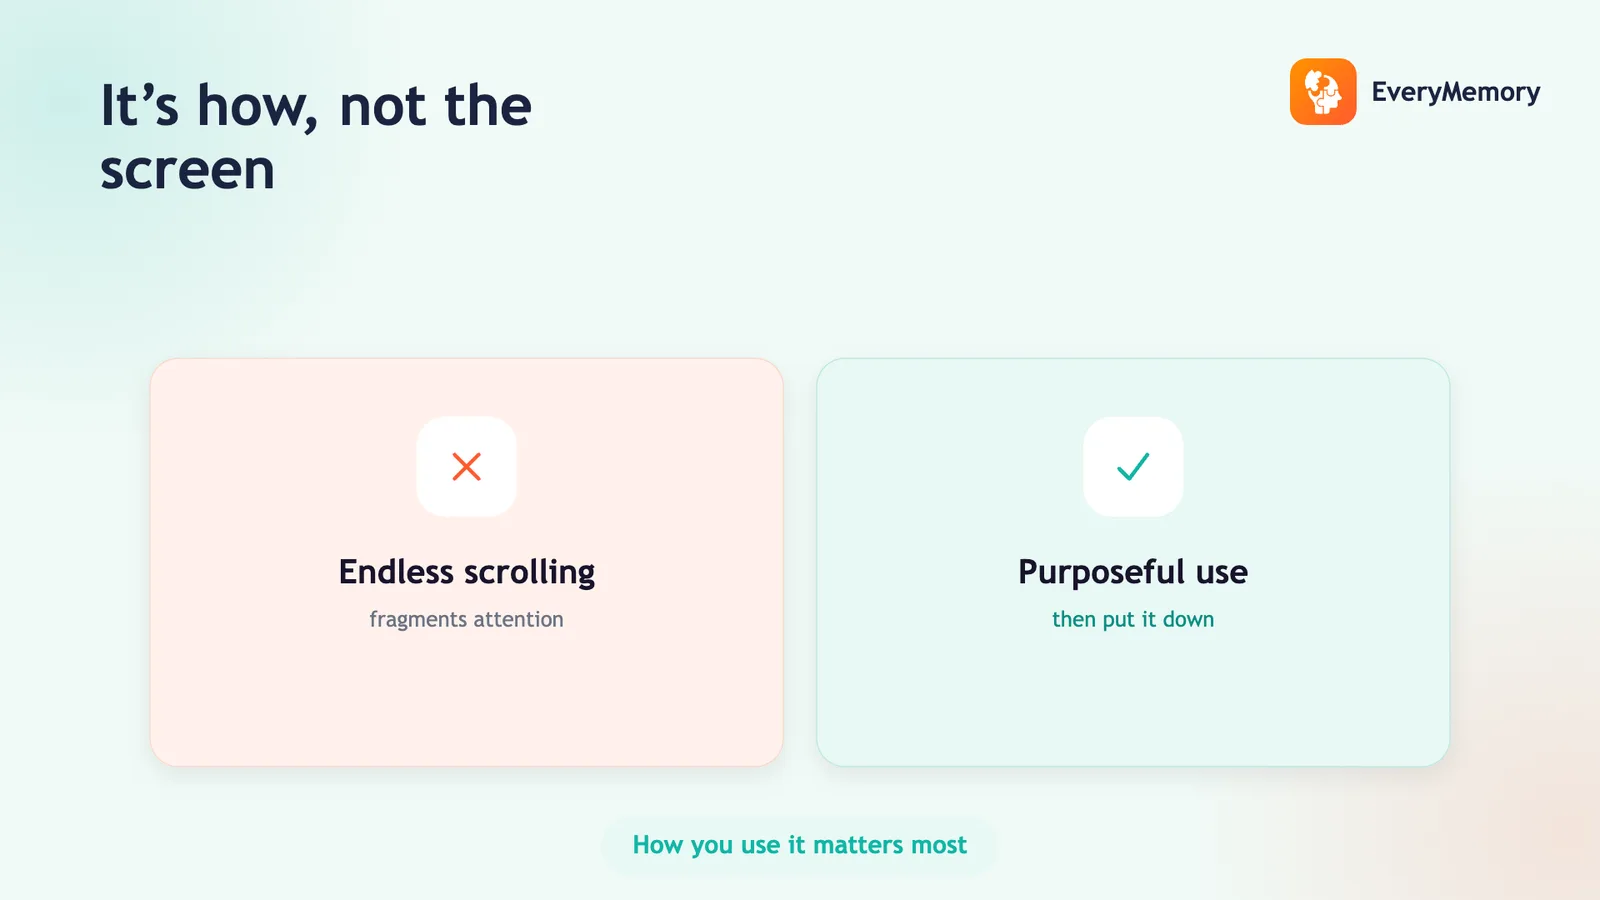
Task: Click the word "attention" under Endless scrolling
Action: pos(518,619)
